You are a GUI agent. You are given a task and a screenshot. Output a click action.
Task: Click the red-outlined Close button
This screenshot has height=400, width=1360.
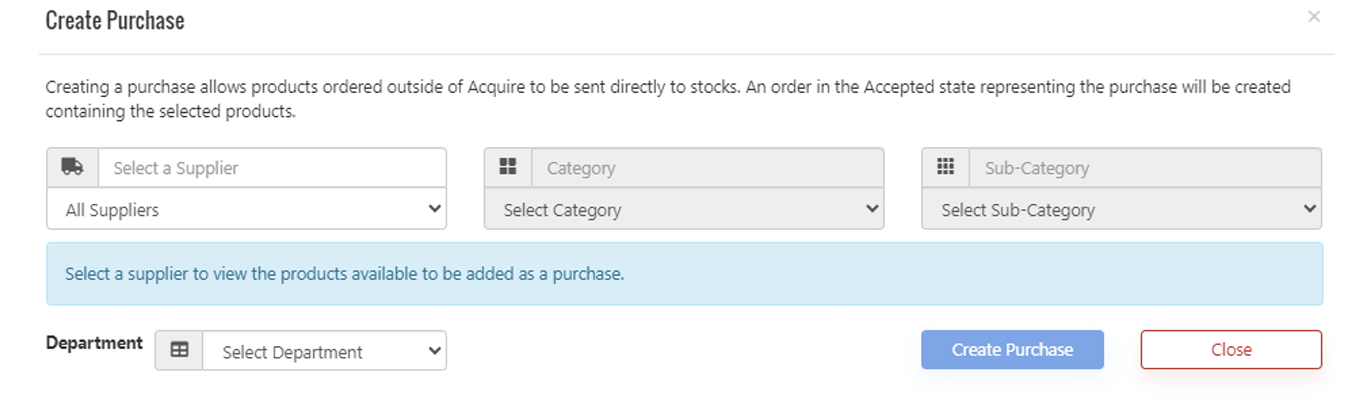click(1231, 350)
